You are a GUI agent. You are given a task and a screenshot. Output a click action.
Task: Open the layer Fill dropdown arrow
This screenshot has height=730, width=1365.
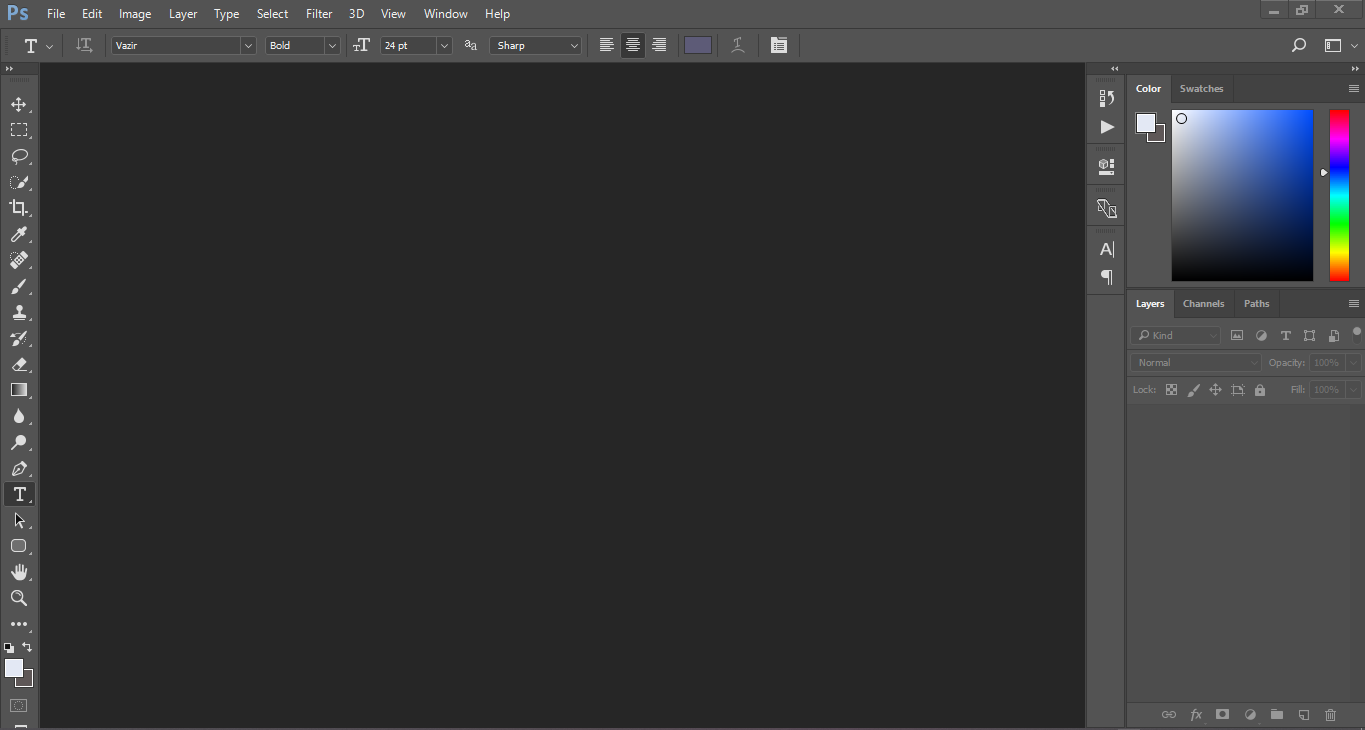pyautogui.click(x=1353, y=390)
